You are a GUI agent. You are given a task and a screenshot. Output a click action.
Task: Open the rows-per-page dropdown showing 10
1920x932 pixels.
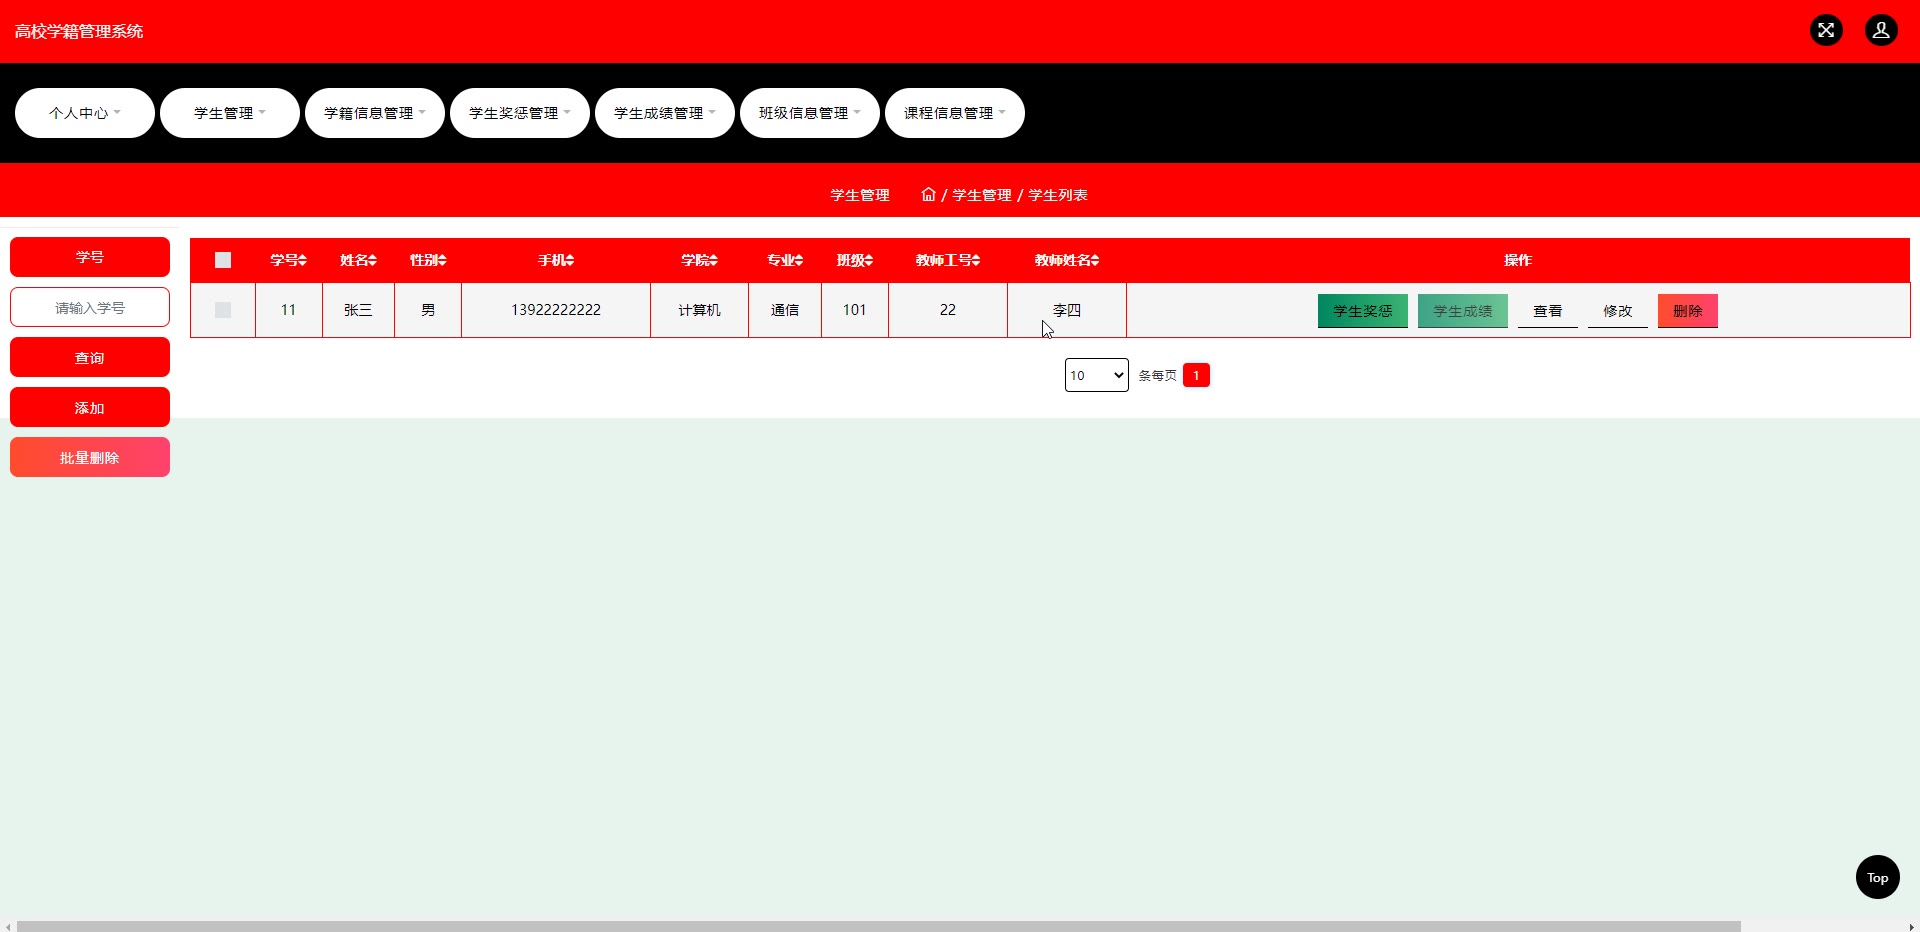[x=1097, y=375]
